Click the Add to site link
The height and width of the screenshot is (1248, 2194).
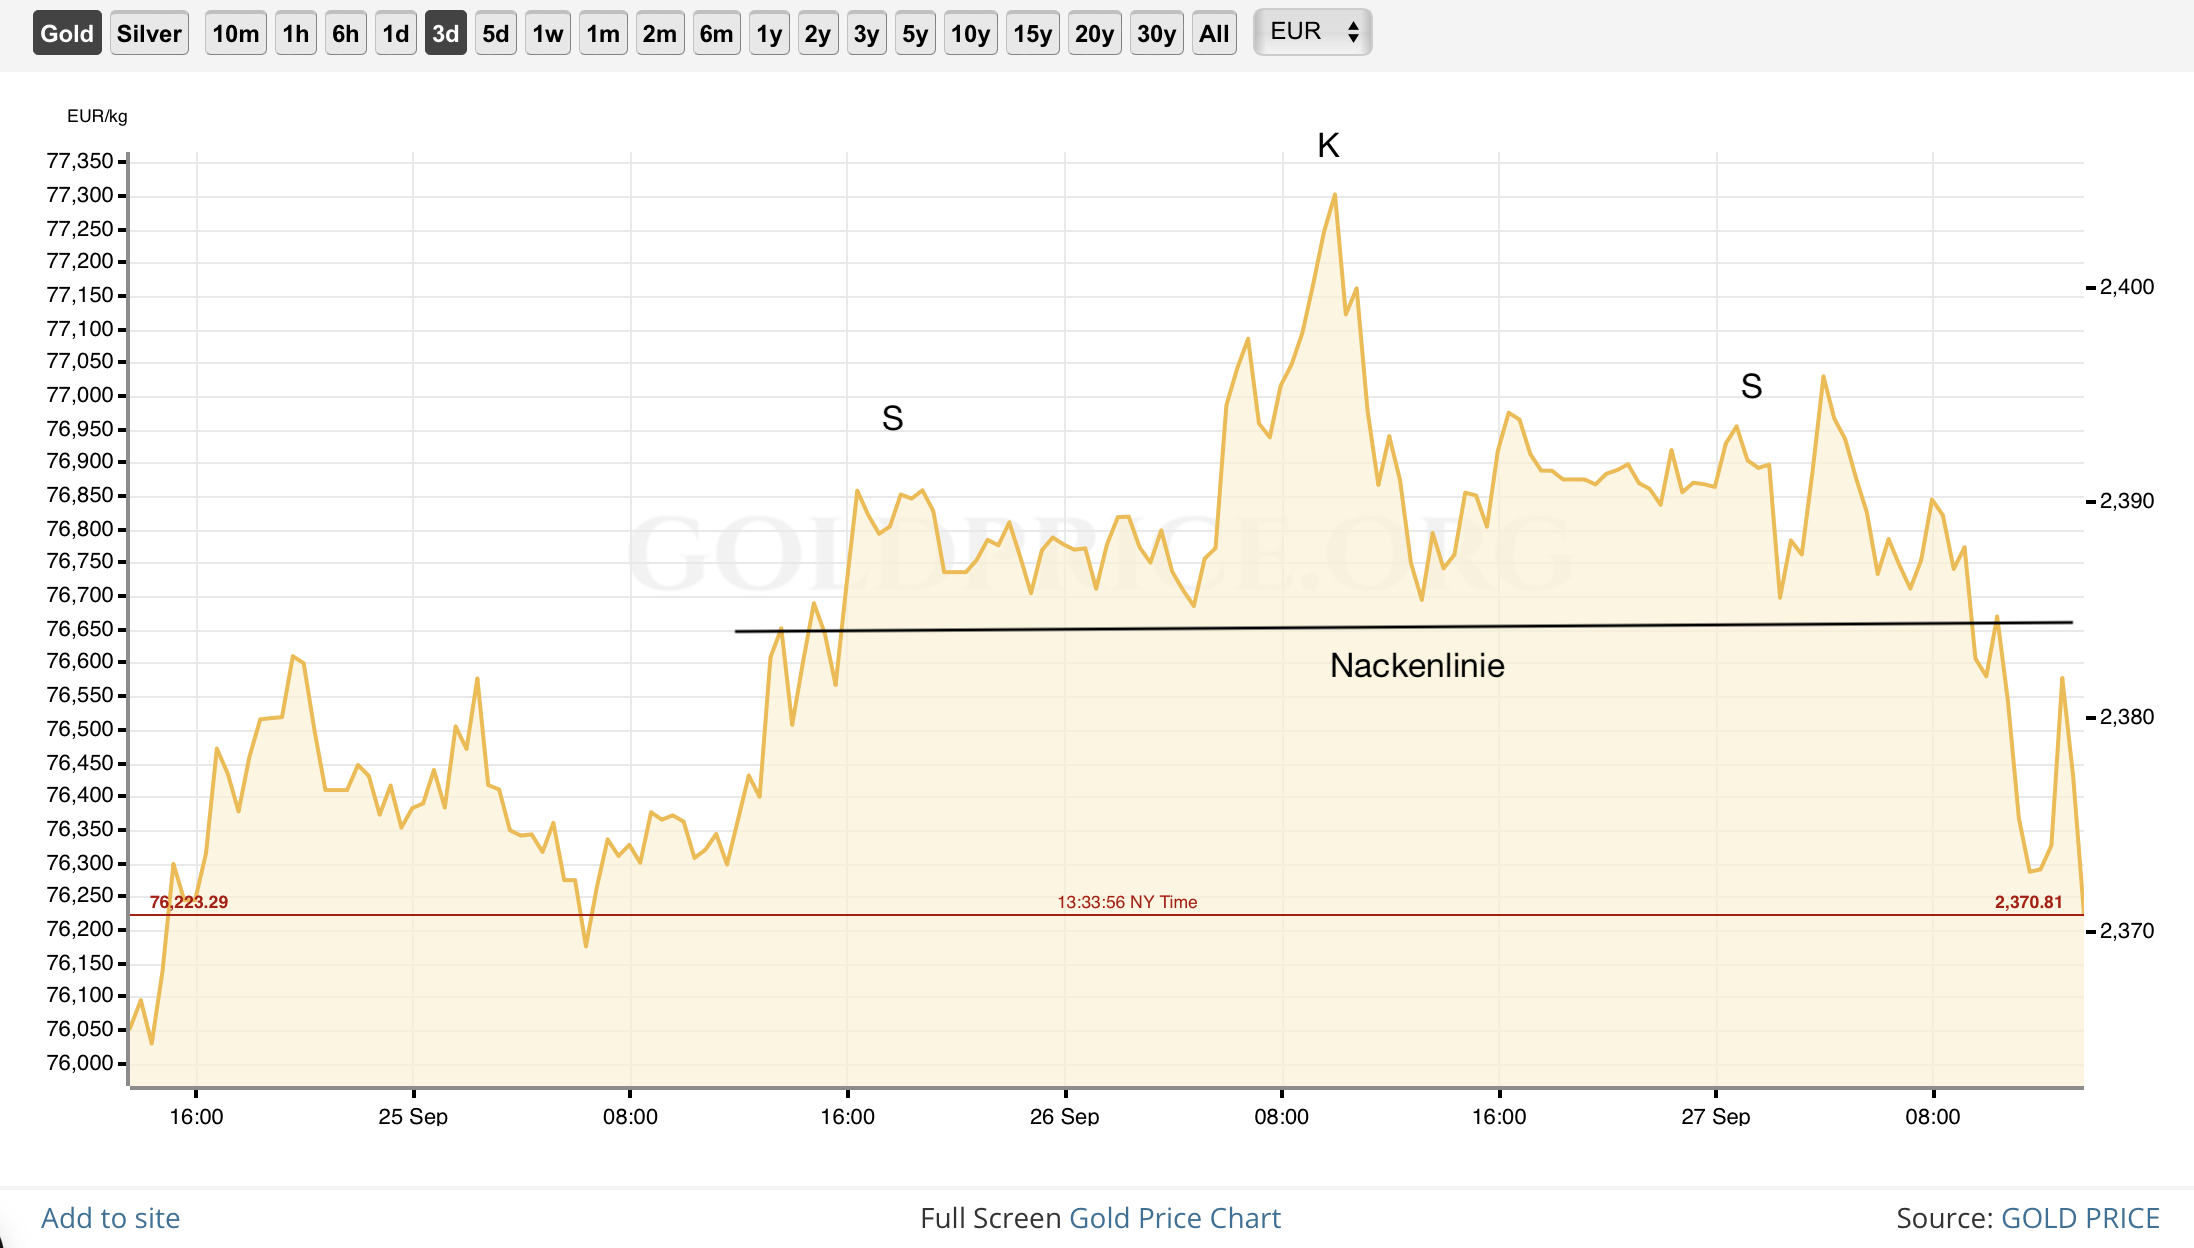pos(110,1218)
